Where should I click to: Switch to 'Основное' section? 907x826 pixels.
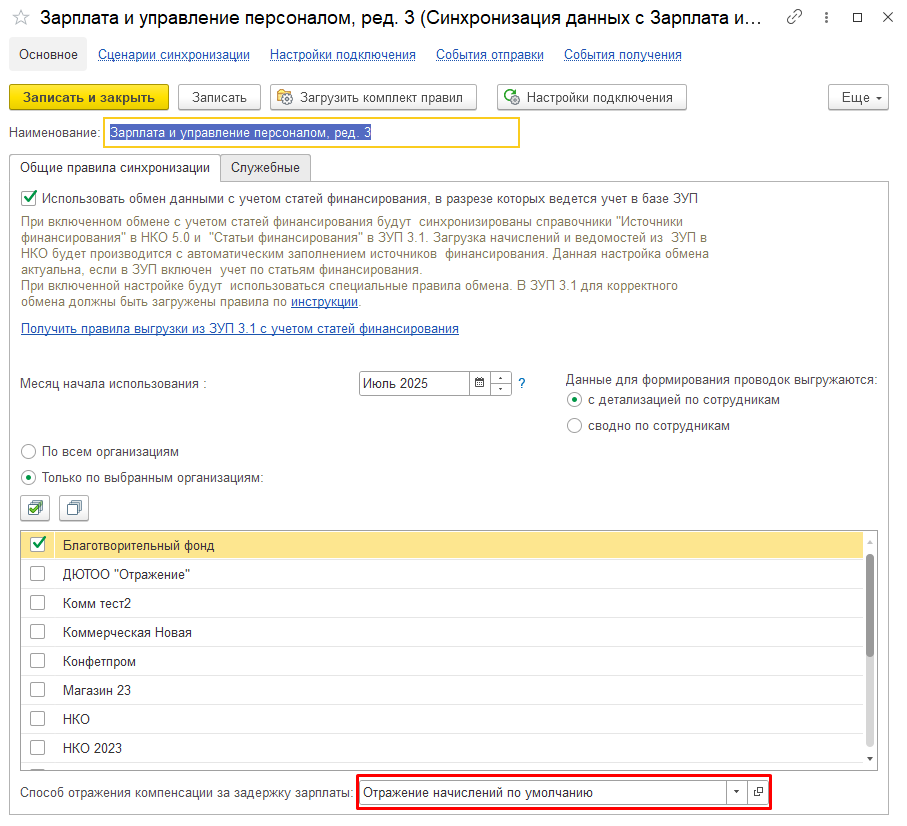tap(48, 54)
